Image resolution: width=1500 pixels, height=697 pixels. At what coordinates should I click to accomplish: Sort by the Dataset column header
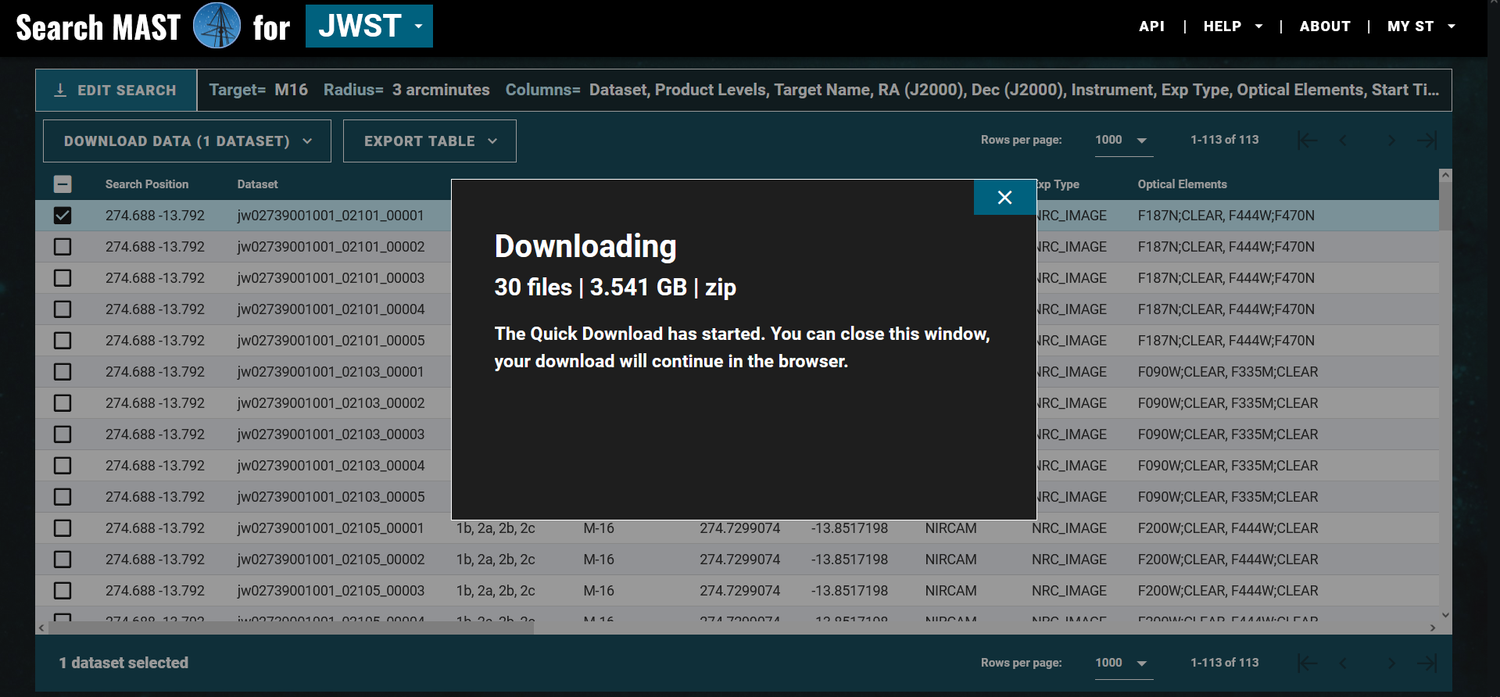258,184
